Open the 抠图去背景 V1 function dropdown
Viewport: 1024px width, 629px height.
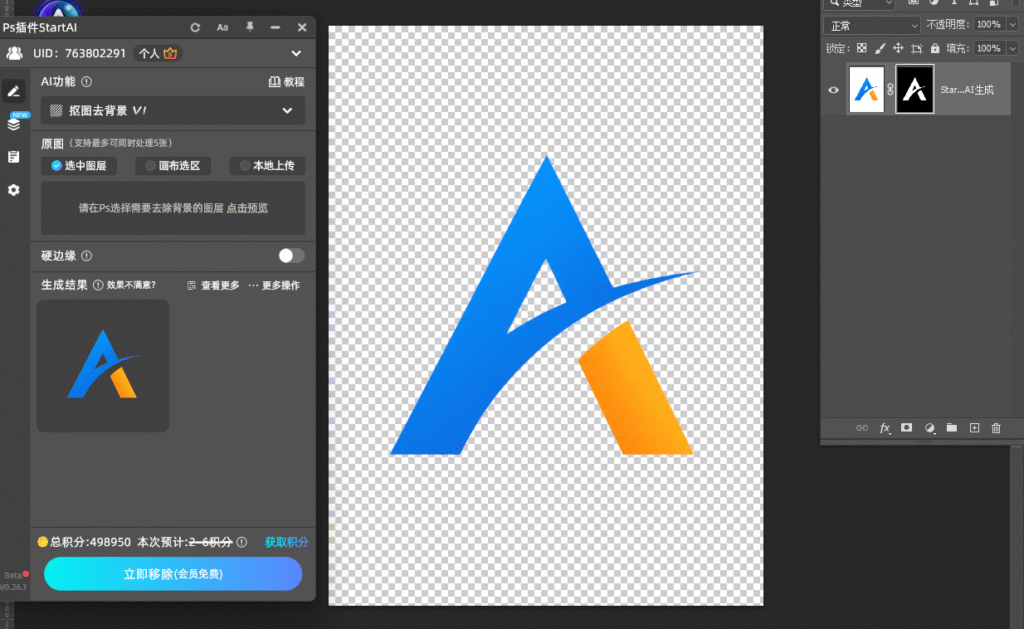pos(173,111)
